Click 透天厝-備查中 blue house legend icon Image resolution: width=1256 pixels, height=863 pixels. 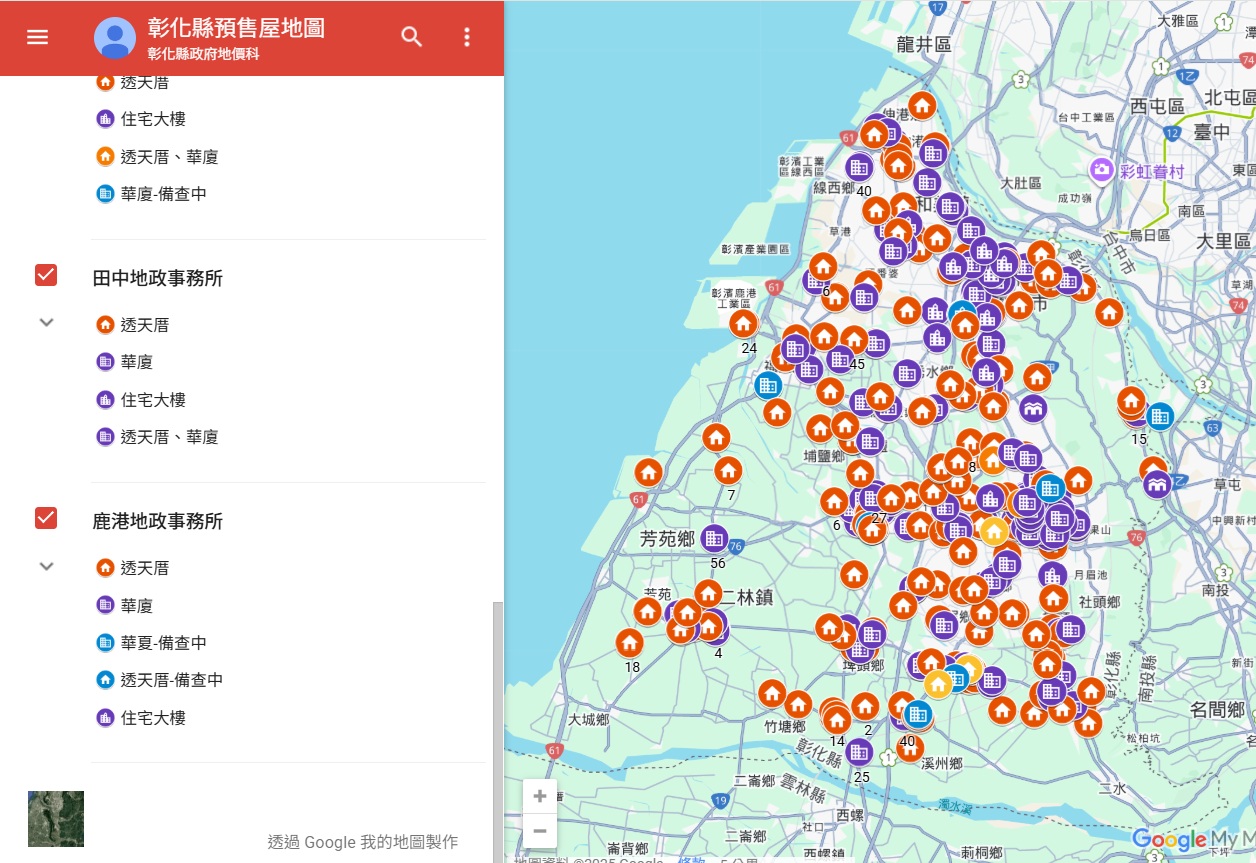pos(105,680)
